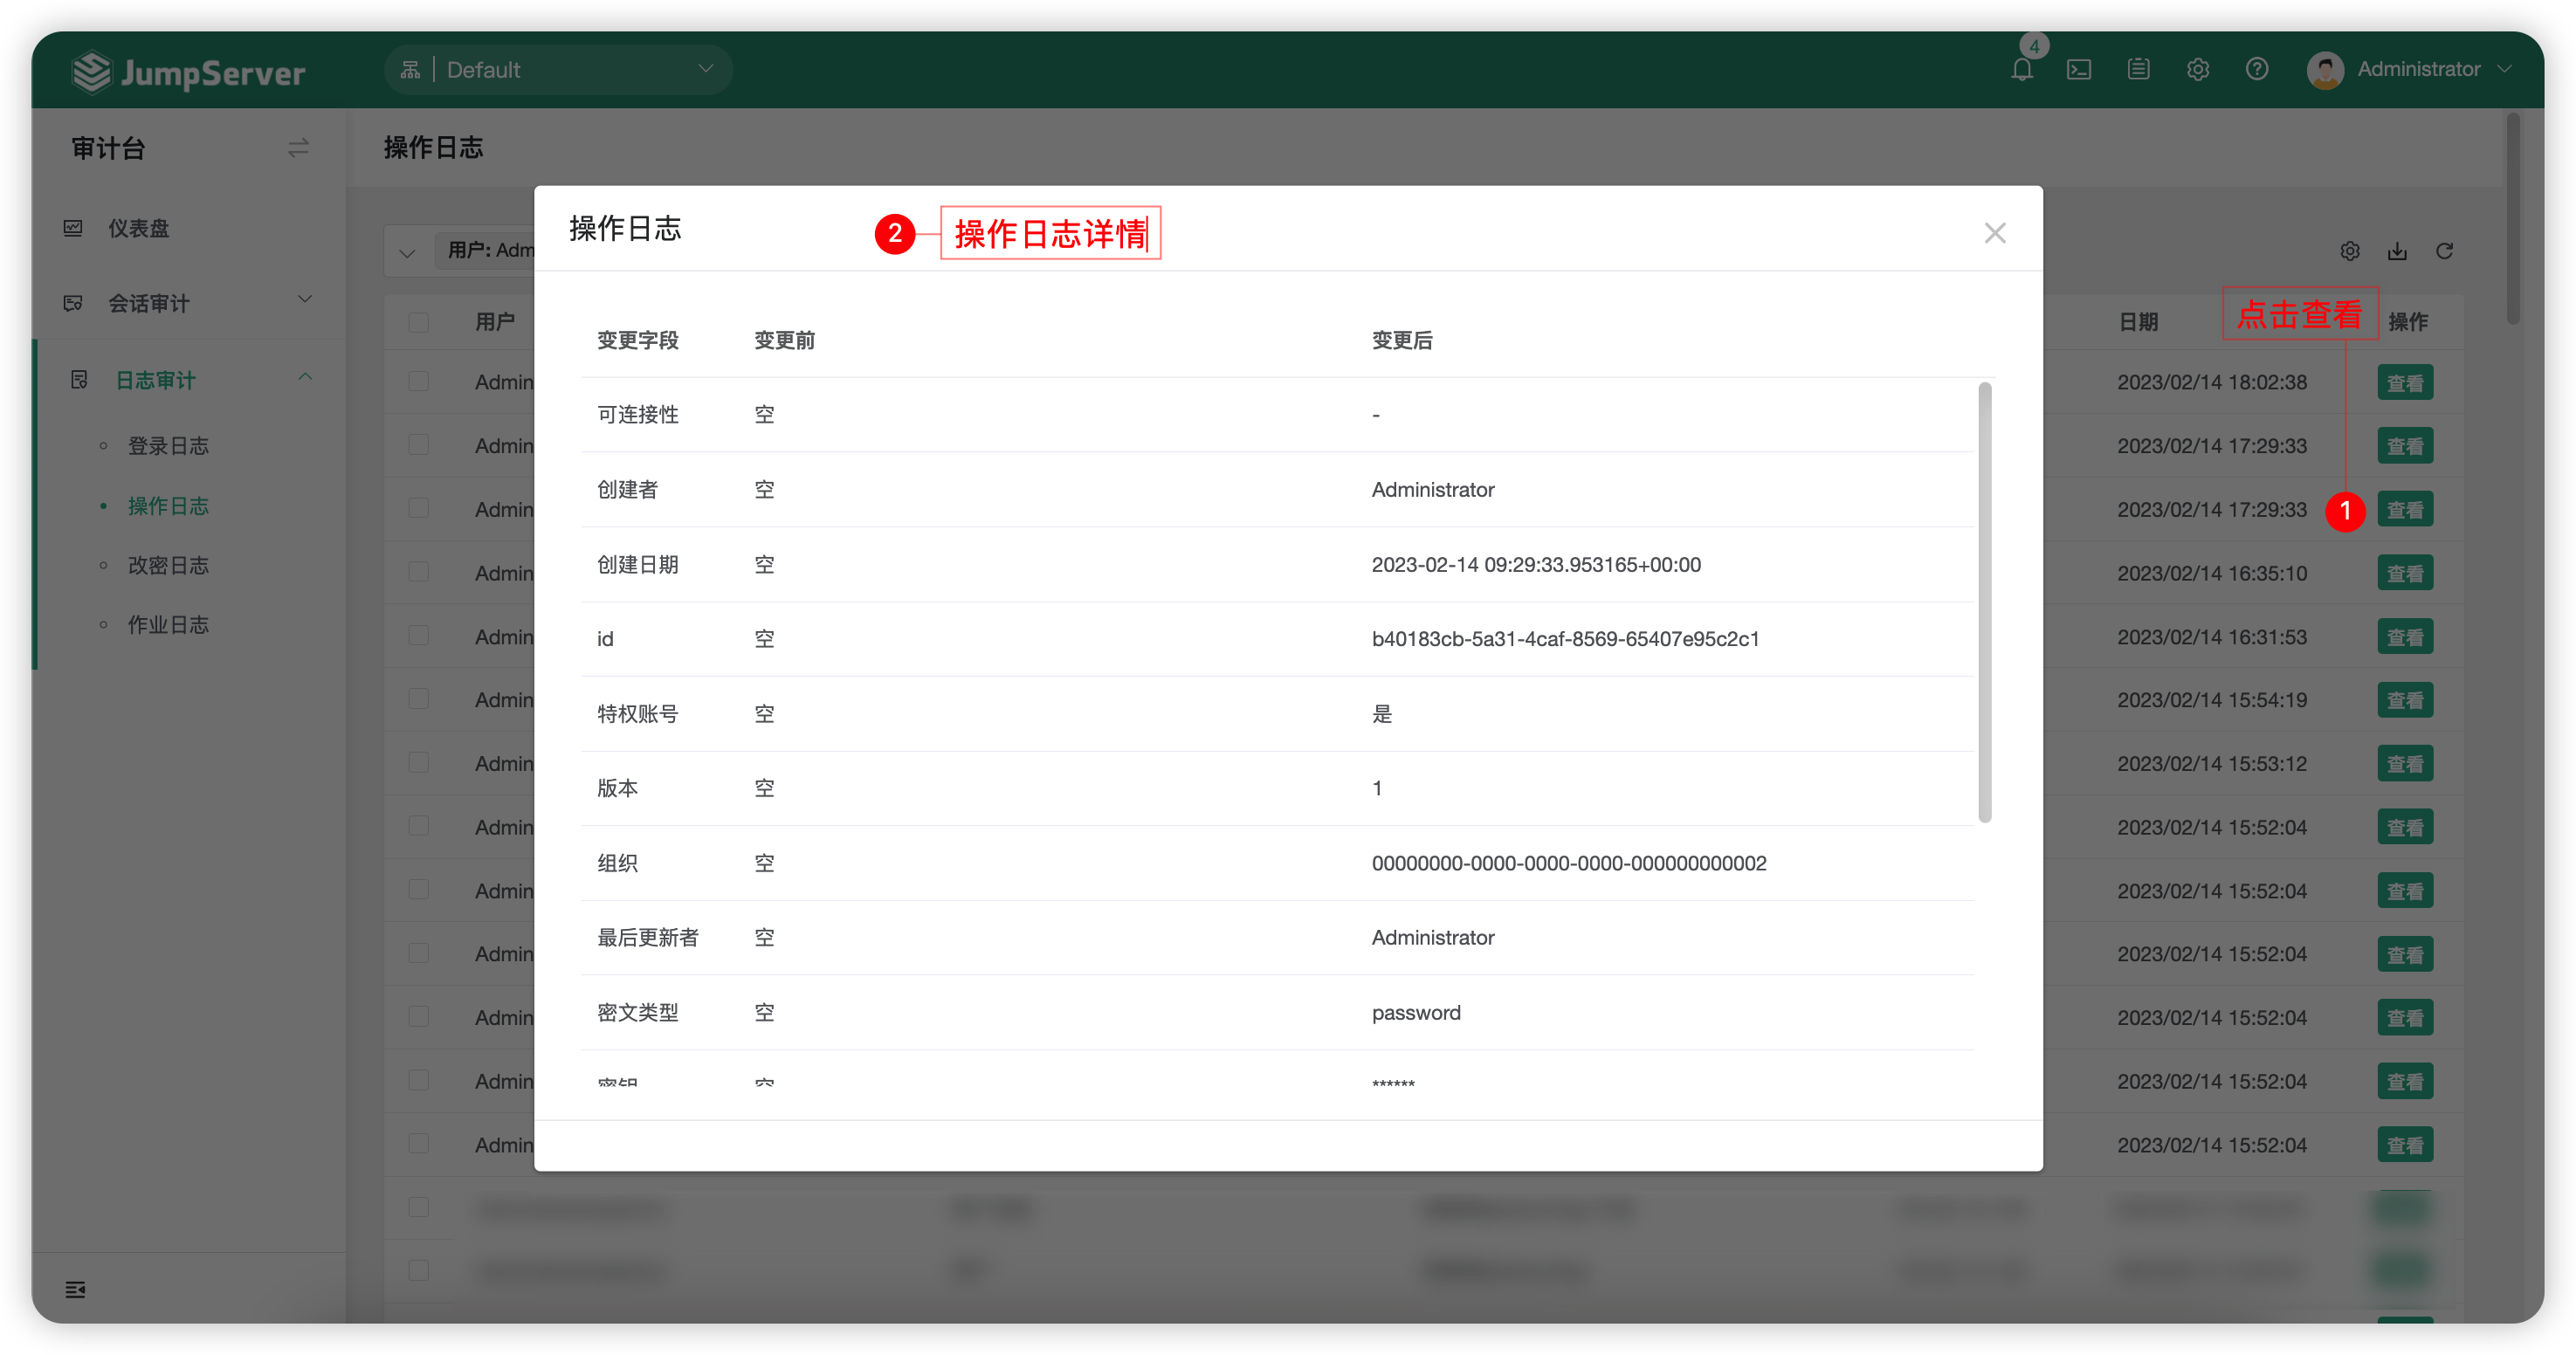Open 登录日志 submenu item
The image size is (2576, 1355).
[168, 446]
